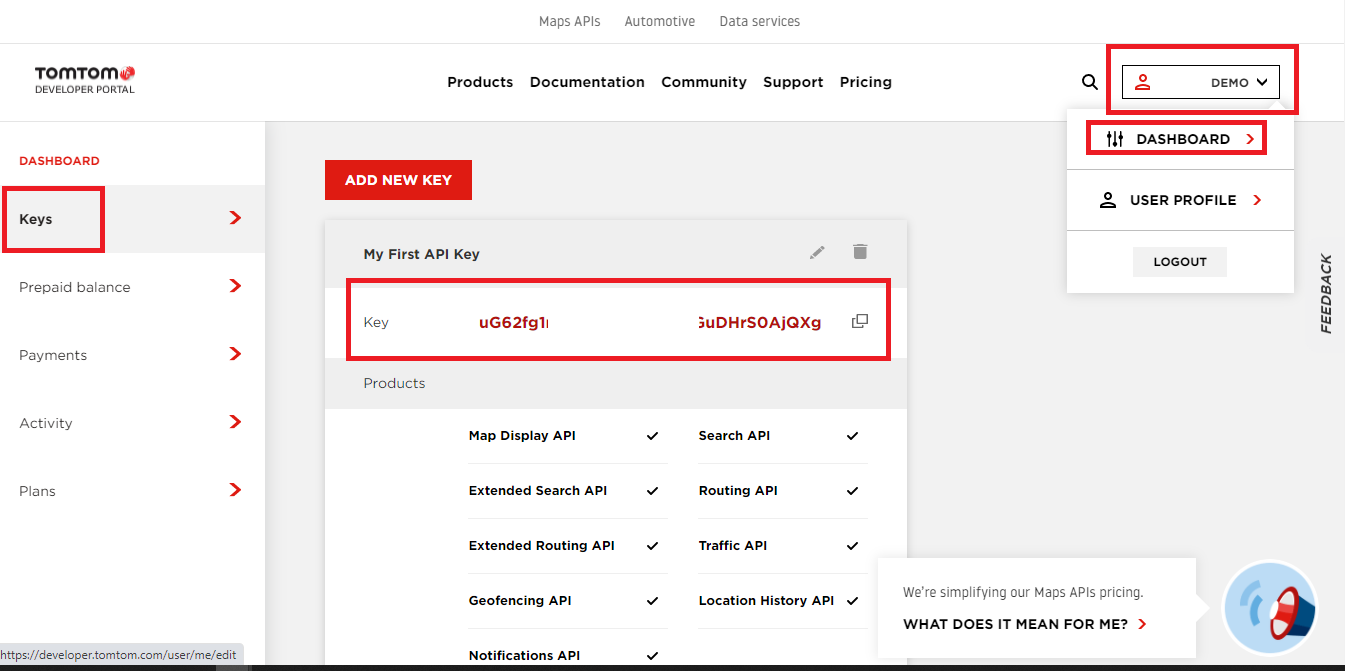The width and height of the screenshot is (1345, 671).
Task: Click the TomTom Developer Portal logo
Action: tap(85, 80)
